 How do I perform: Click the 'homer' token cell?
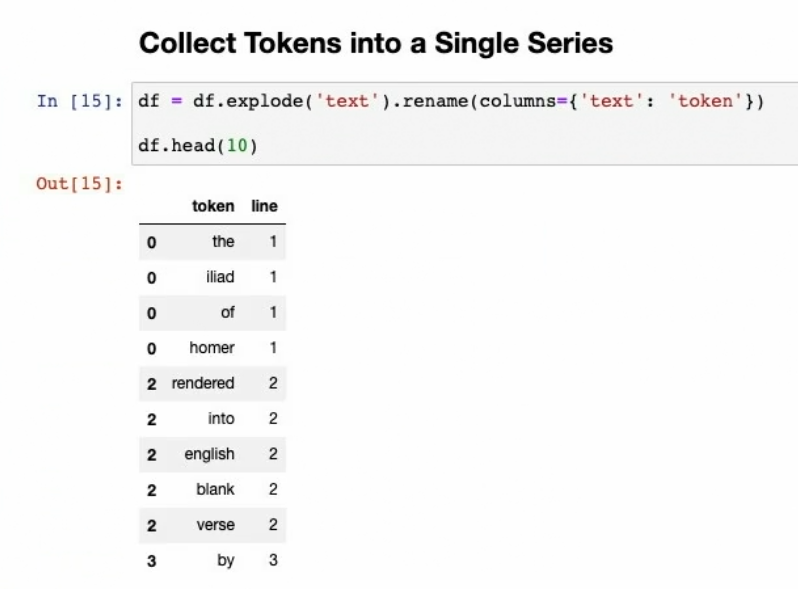212,348
